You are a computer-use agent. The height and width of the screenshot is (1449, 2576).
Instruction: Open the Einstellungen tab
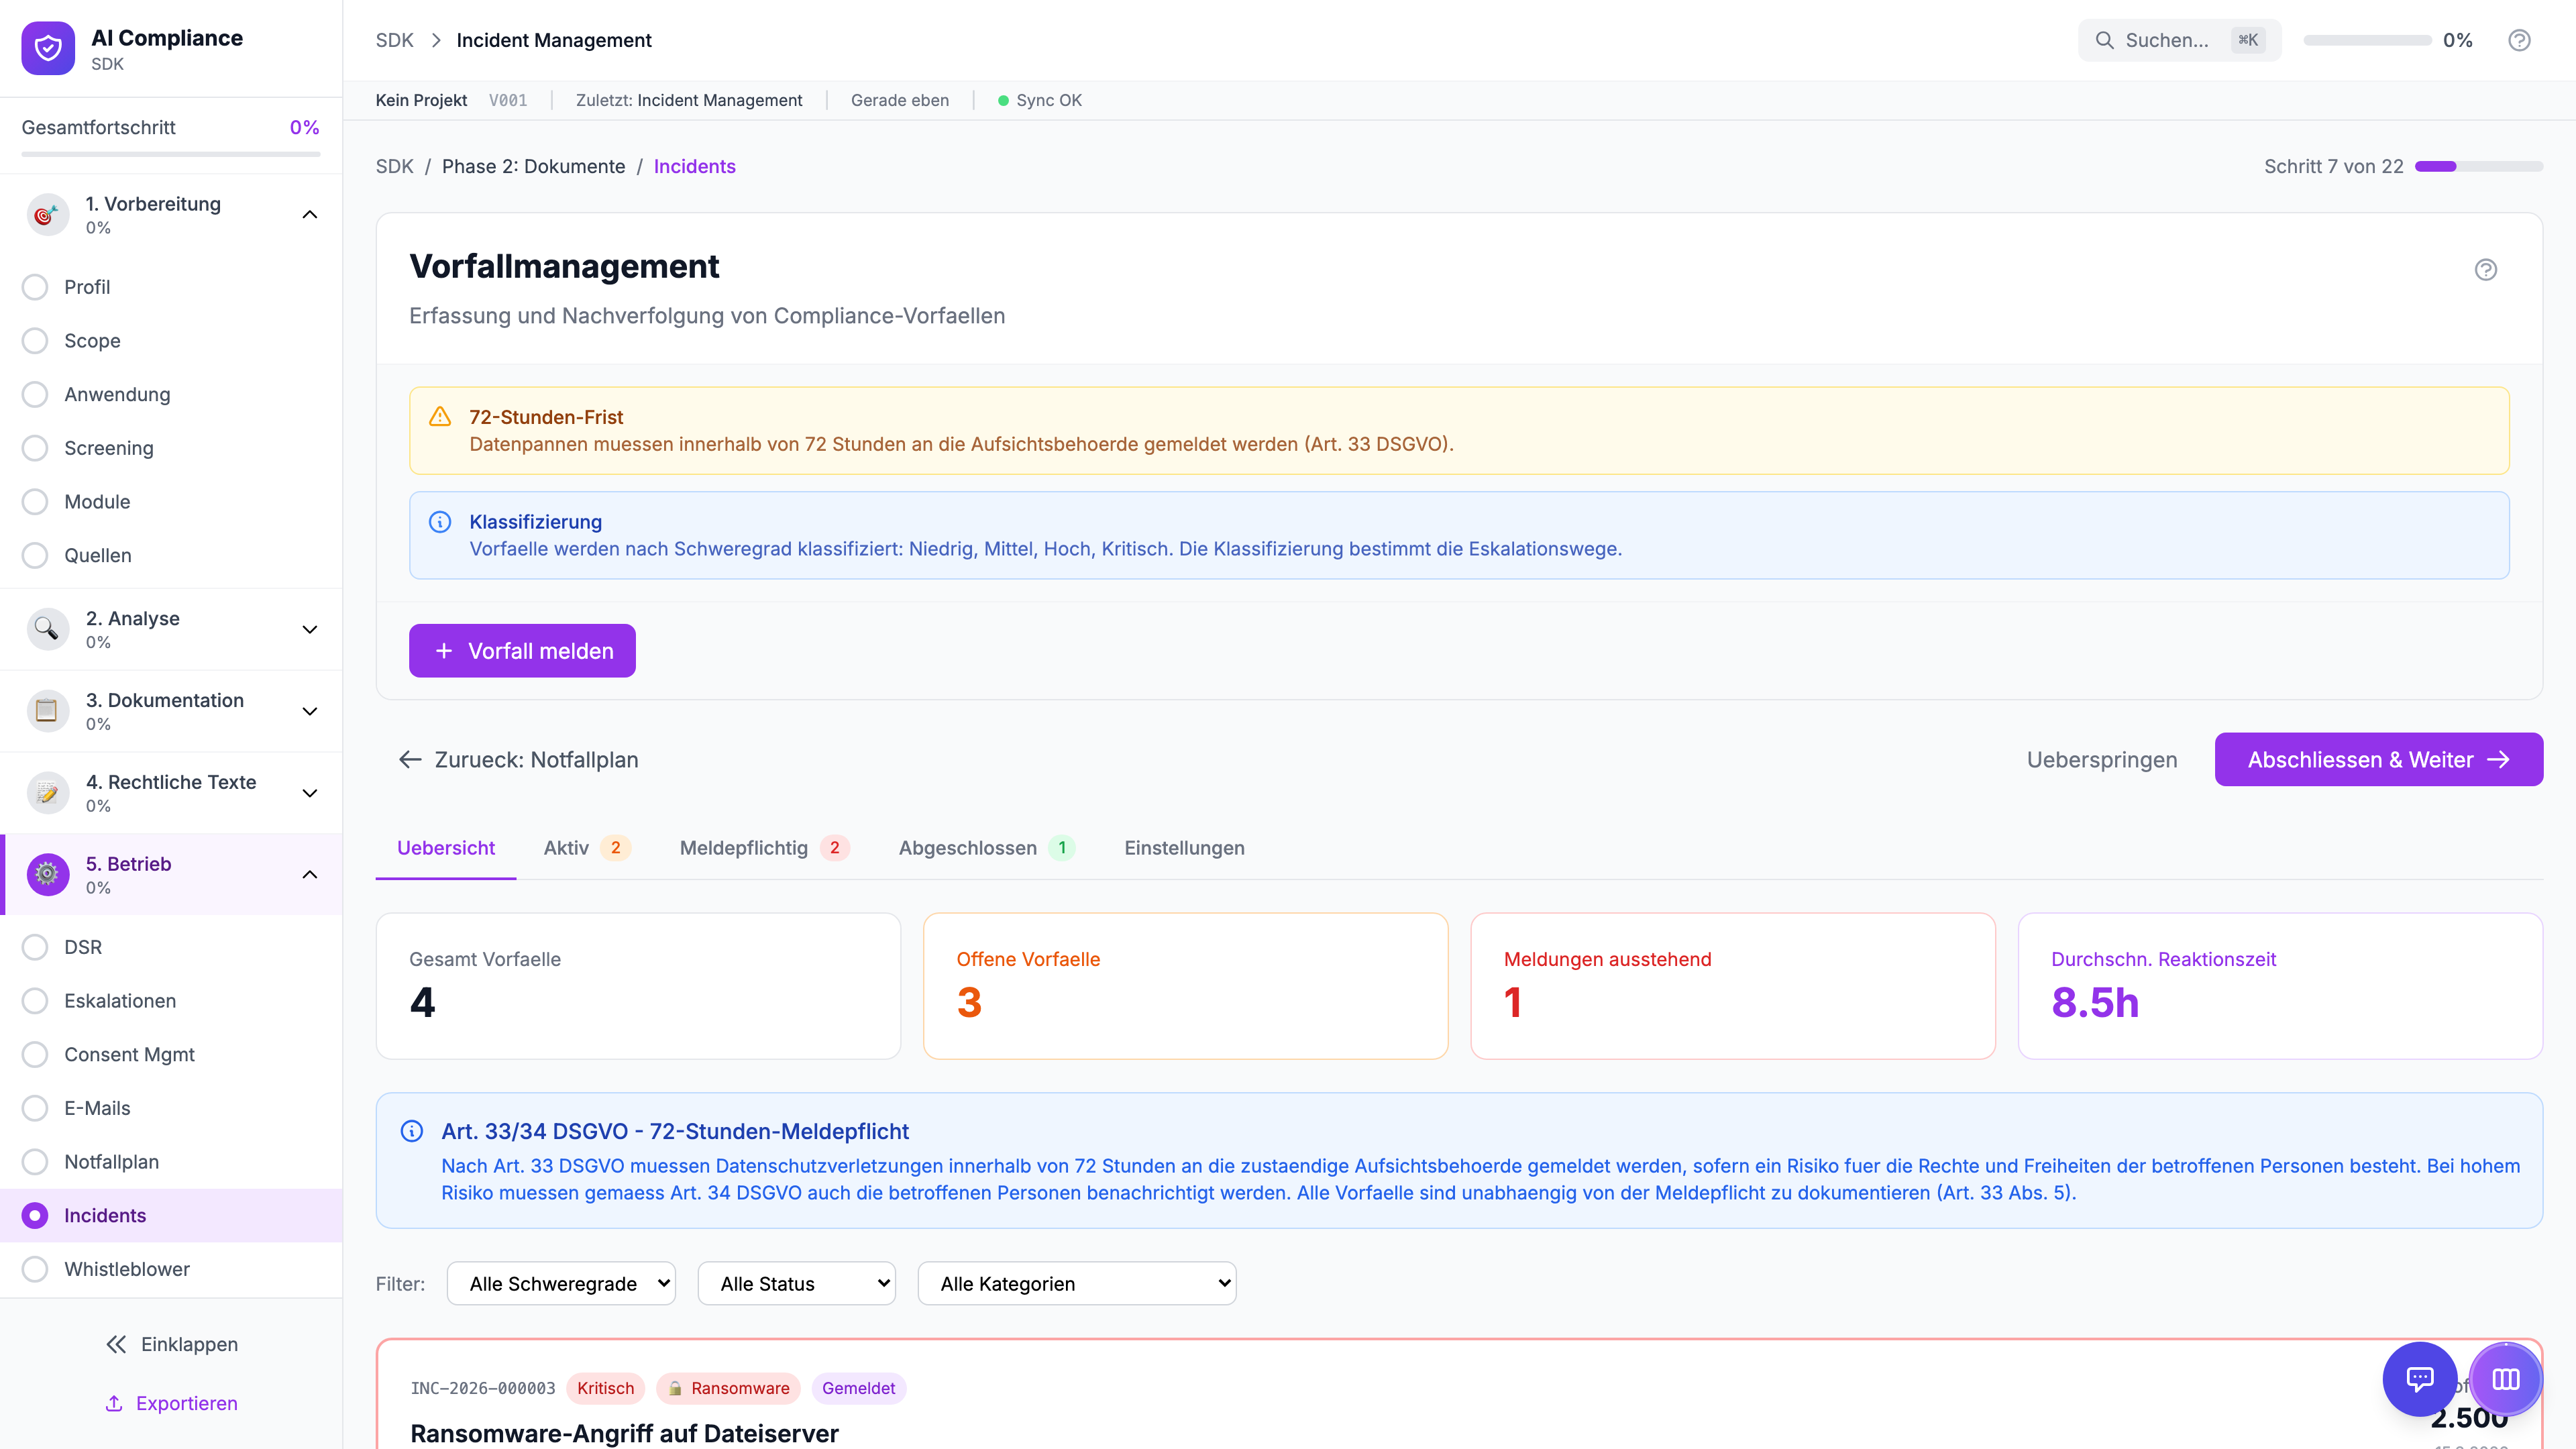(x=1184, y=848)
